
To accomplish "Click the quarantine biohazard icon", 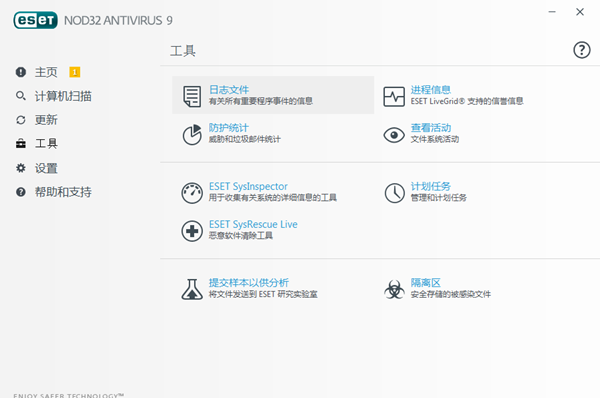I will [x=394, y=289].
